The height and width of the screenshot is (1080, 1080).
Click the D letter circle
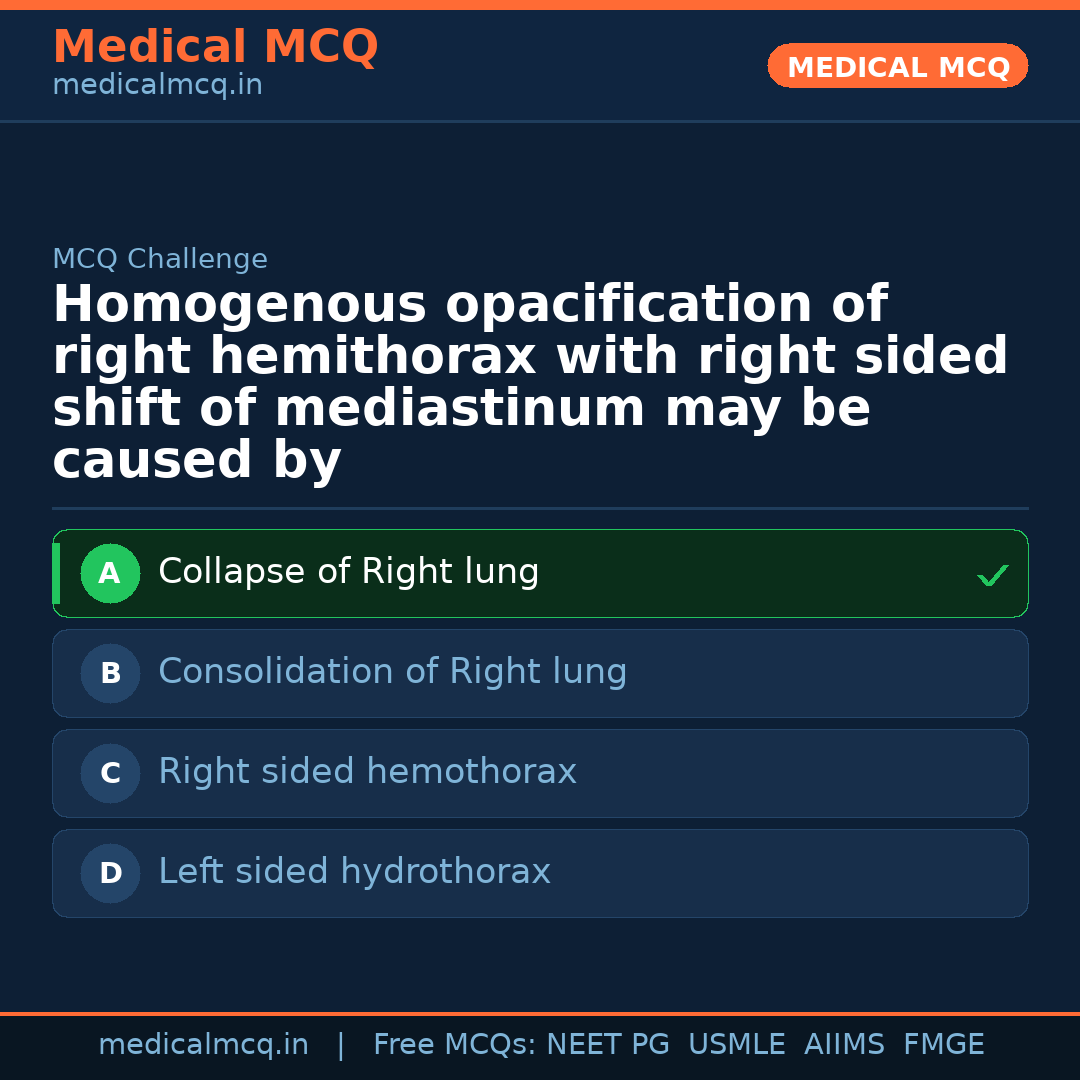(110, 874)
